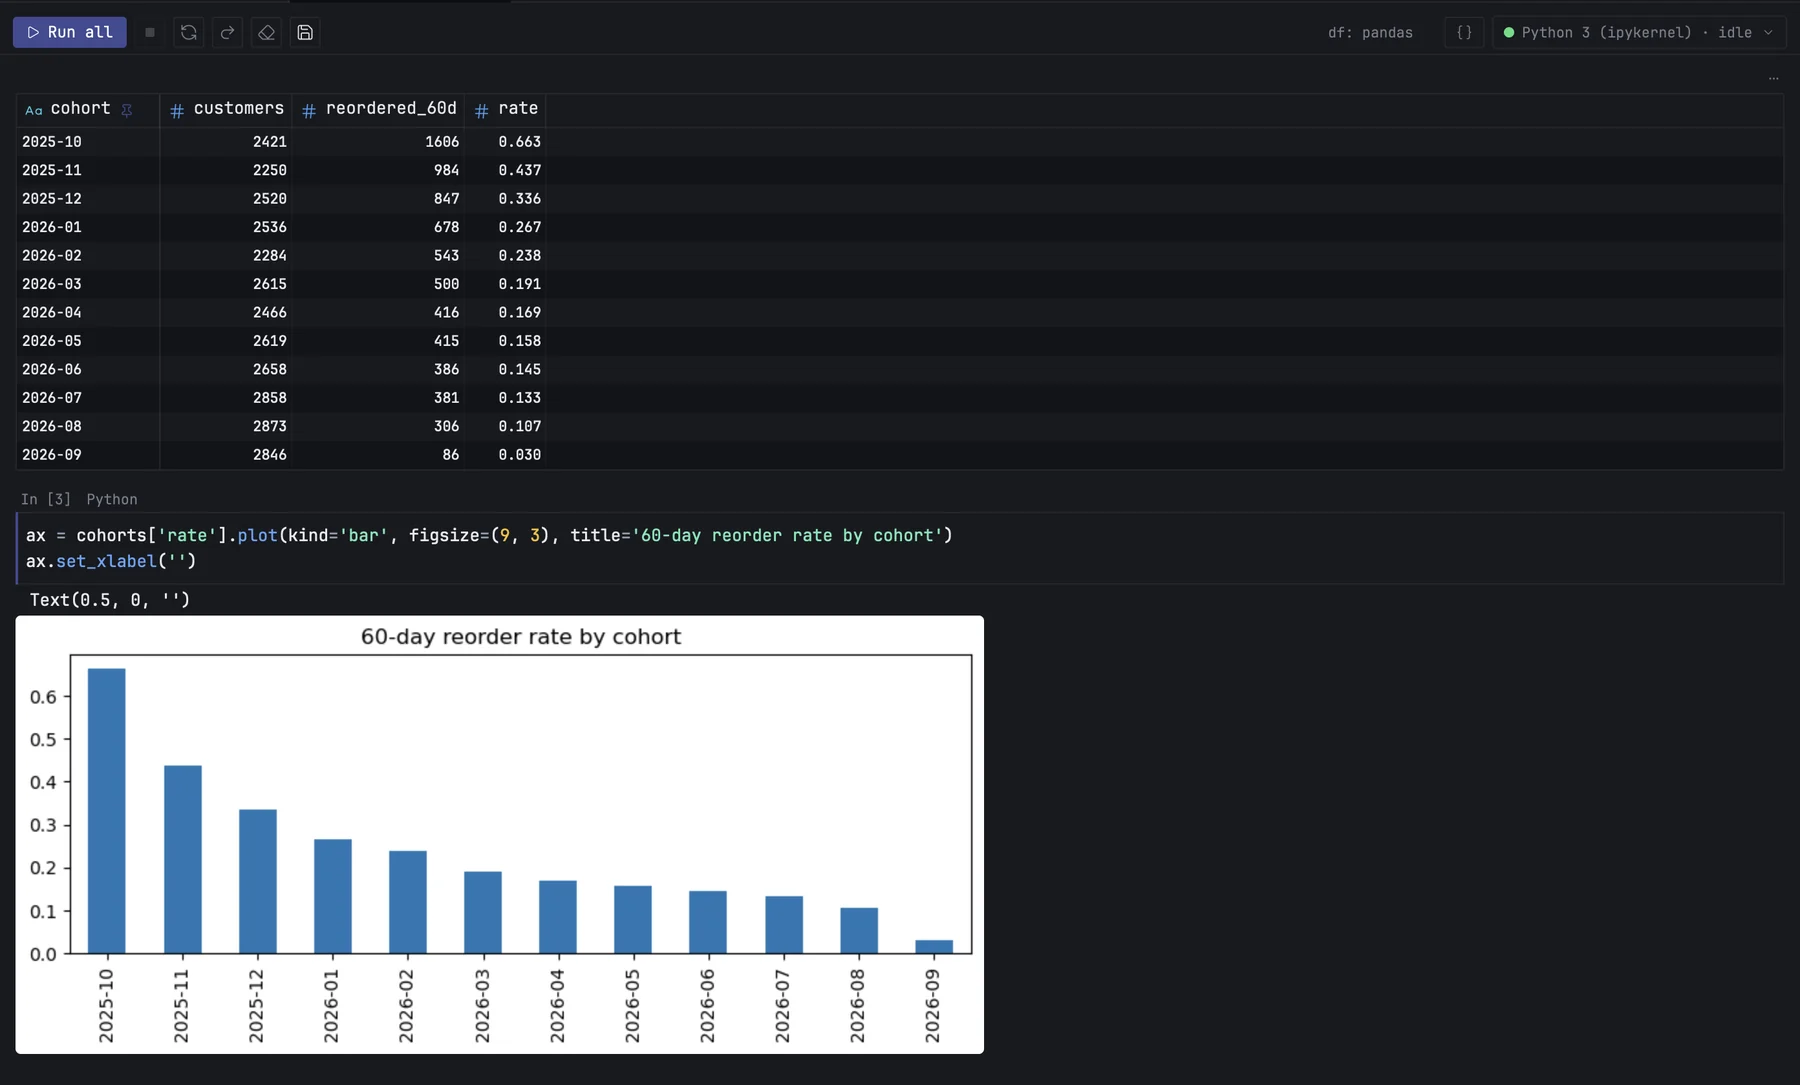Viewport: 1800px width, 1085px height.
Task: Click the customers value 2421
Action: coord(270,142)
